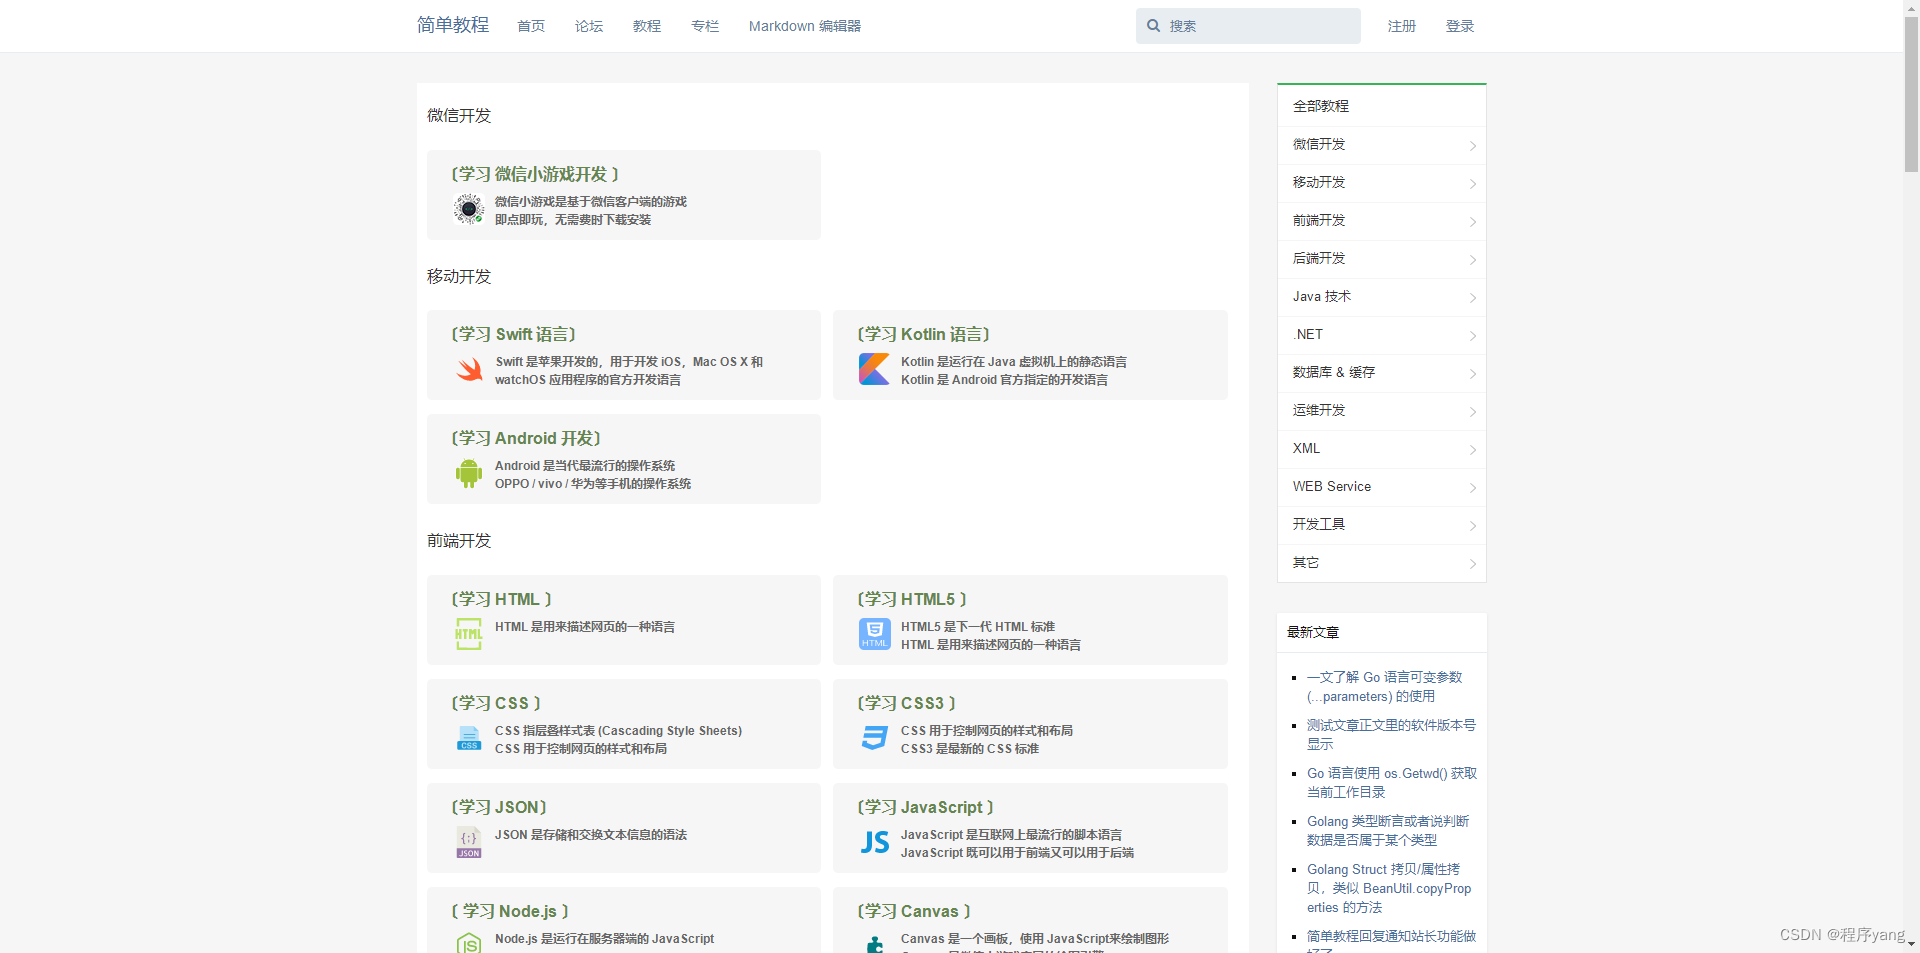Click the green Android robot icon
Screen dimensions: 1920x953
coord(469,474)
